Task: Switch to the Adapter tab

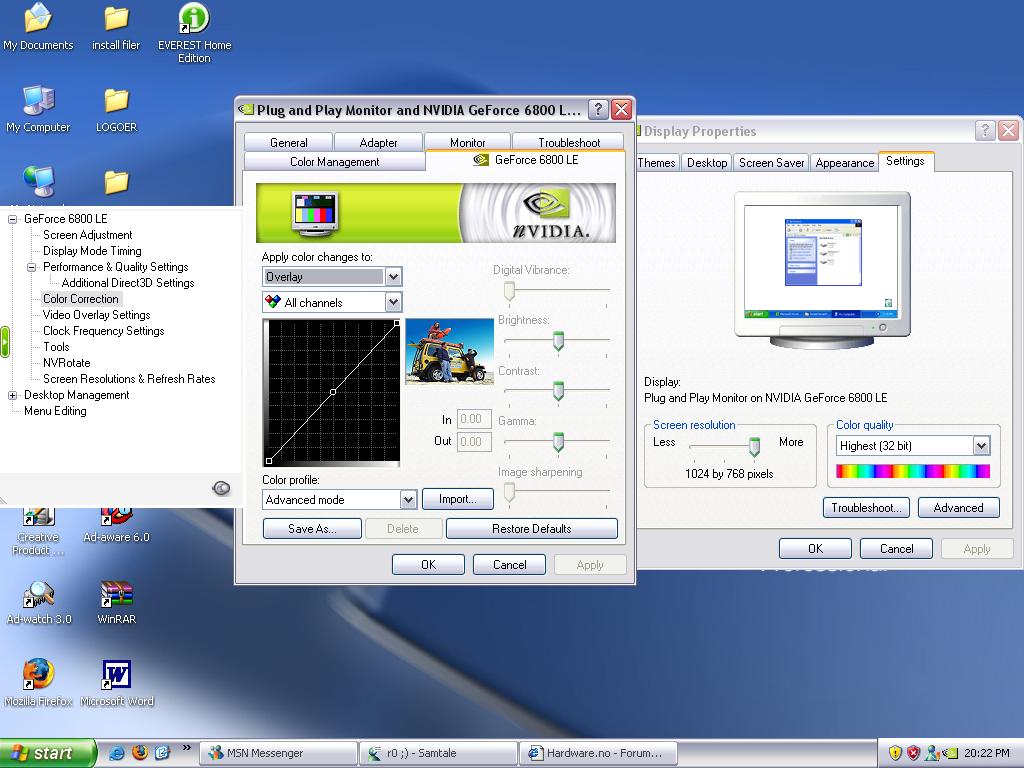Action: 378,142
